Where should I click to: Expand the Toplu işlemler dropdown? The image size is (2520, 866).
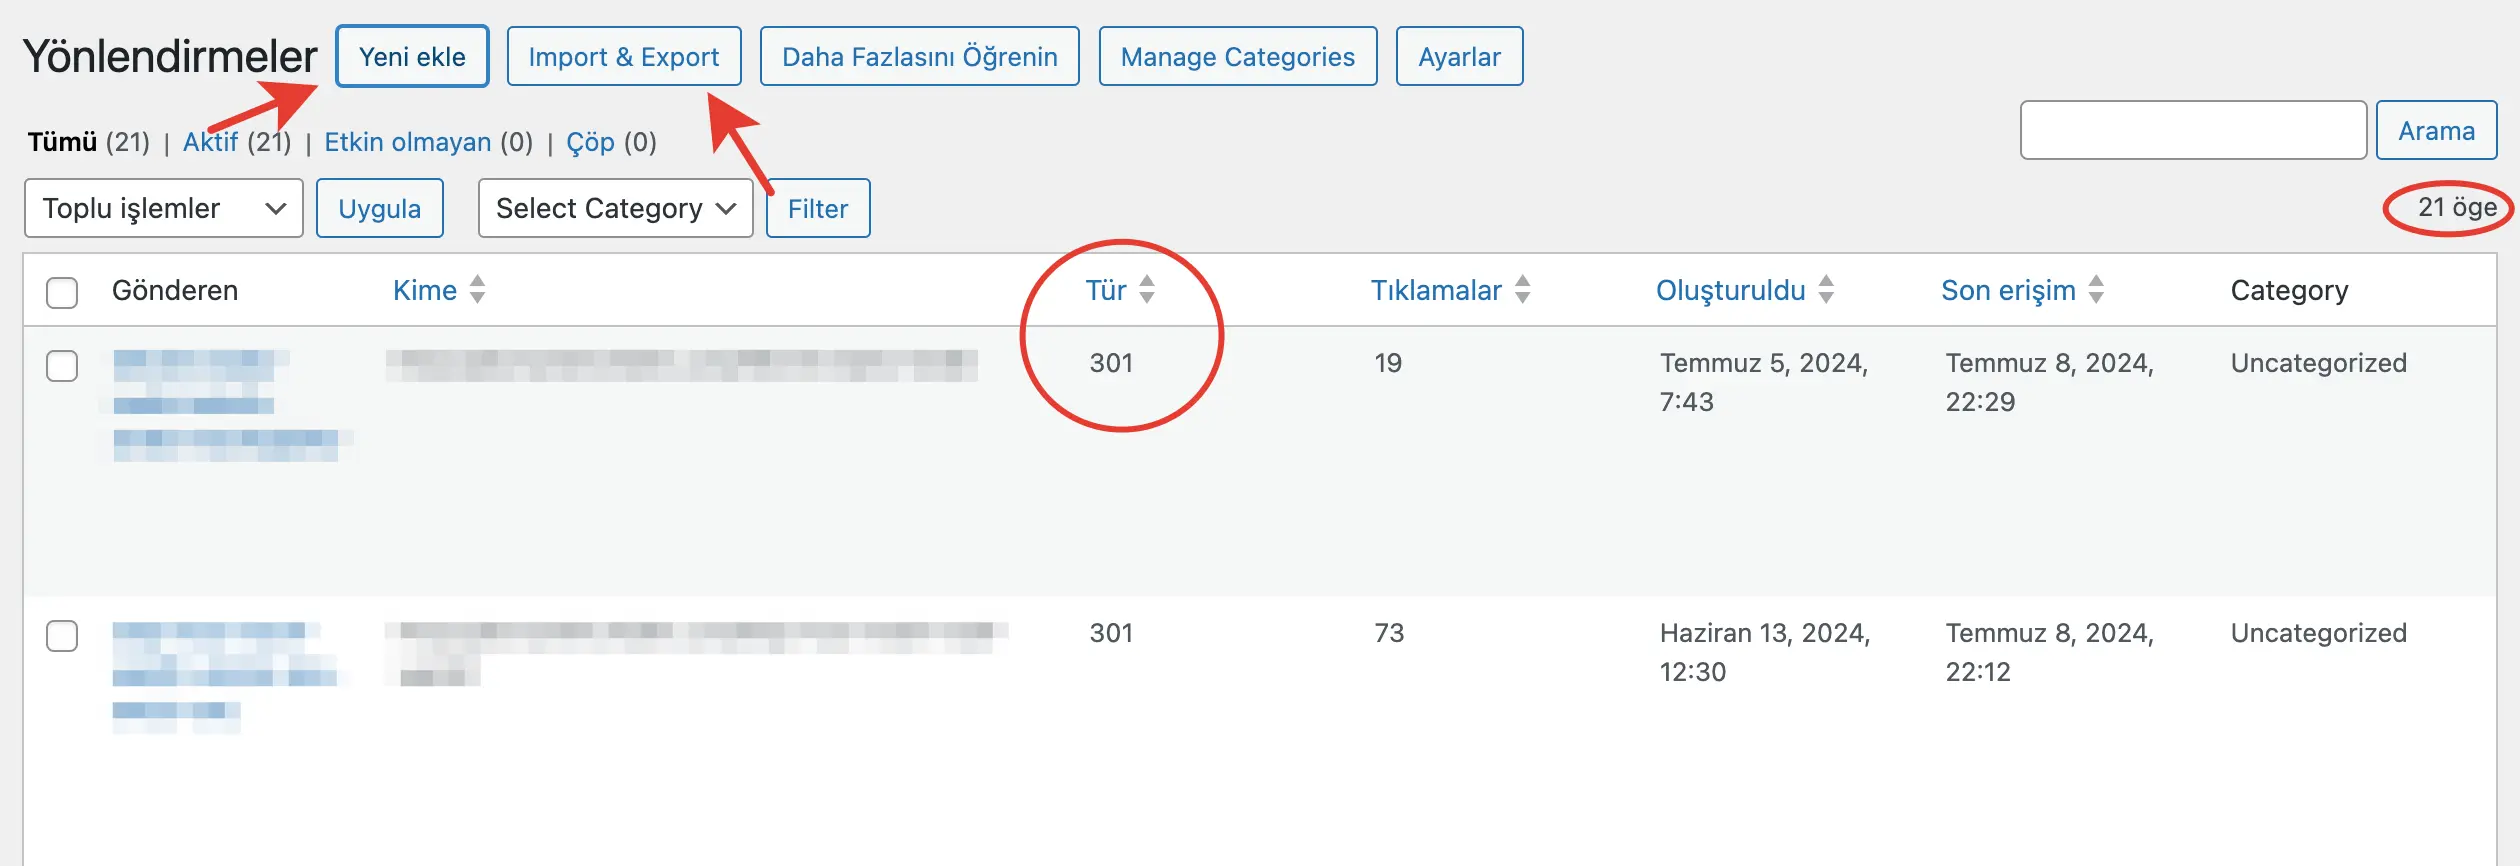(x=164, y=208)
